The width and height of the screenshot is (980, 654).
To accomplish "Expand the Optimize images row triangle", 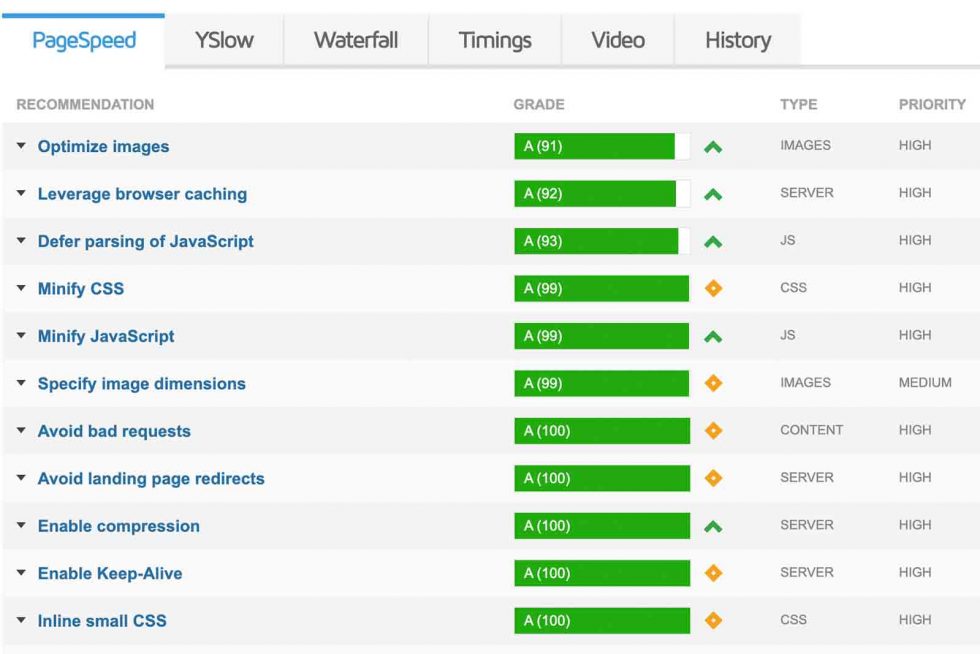I will point(21,146).
